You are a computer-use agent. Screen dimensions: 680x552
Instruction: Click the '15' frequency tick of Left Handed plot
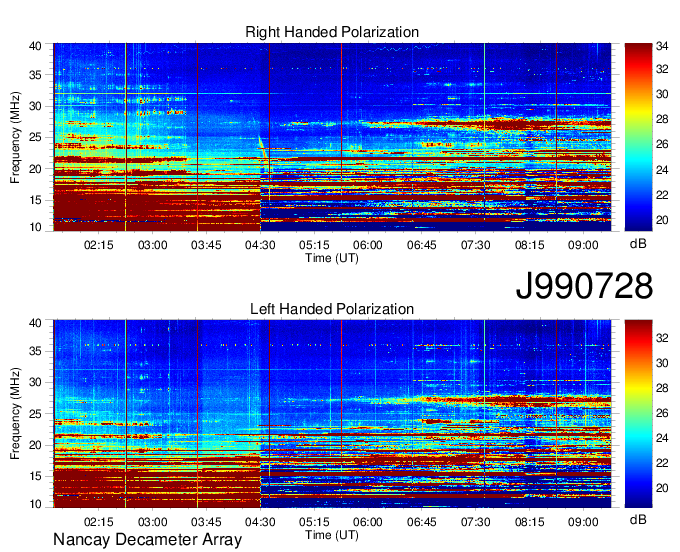pyautogui.click(x=35, y=476)
